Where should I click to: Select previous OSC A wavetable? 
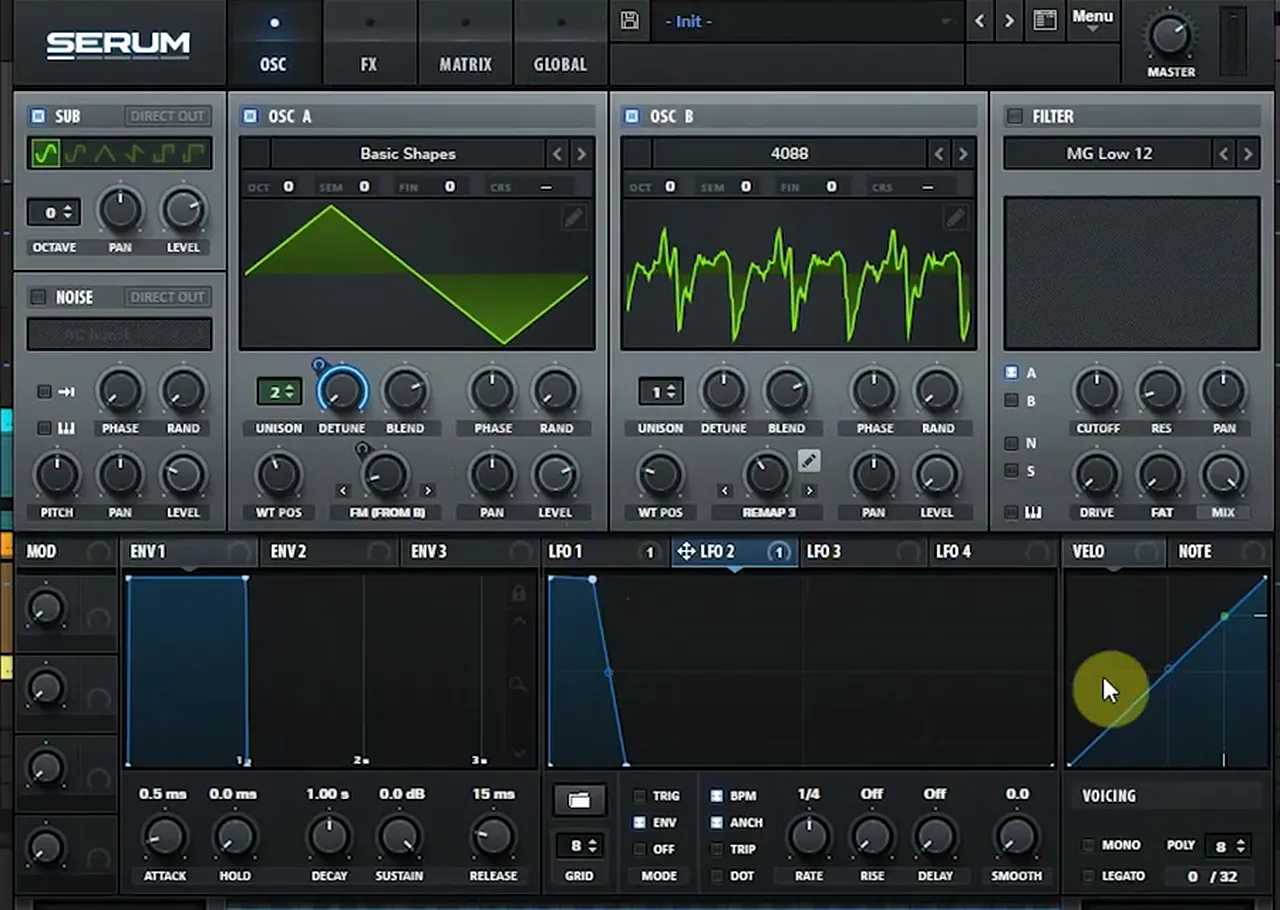click(558, 154)
